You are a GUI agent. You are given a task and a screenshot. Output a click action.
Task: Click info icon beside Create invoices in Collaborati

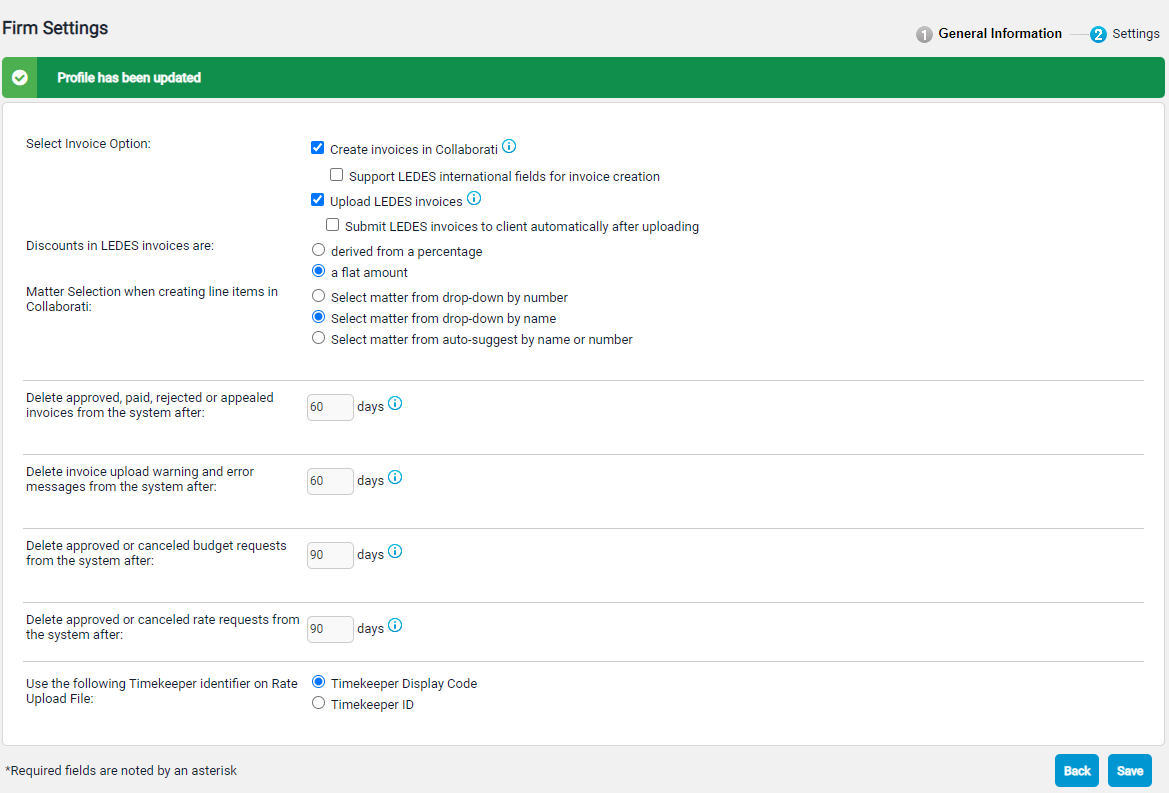[509, 147]
